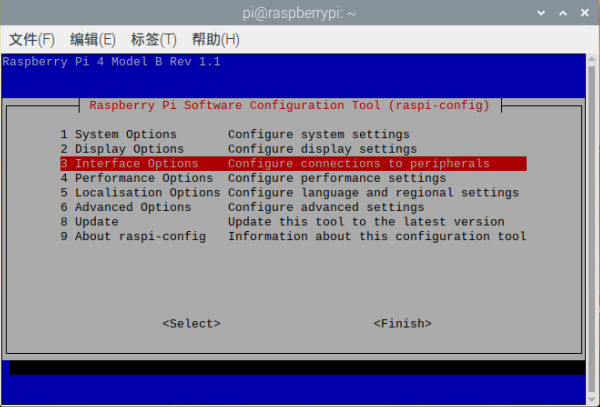Screen dimensions: 600x407
Task: Click 'Configure advanced settings' description
Action: coord(326,207)
